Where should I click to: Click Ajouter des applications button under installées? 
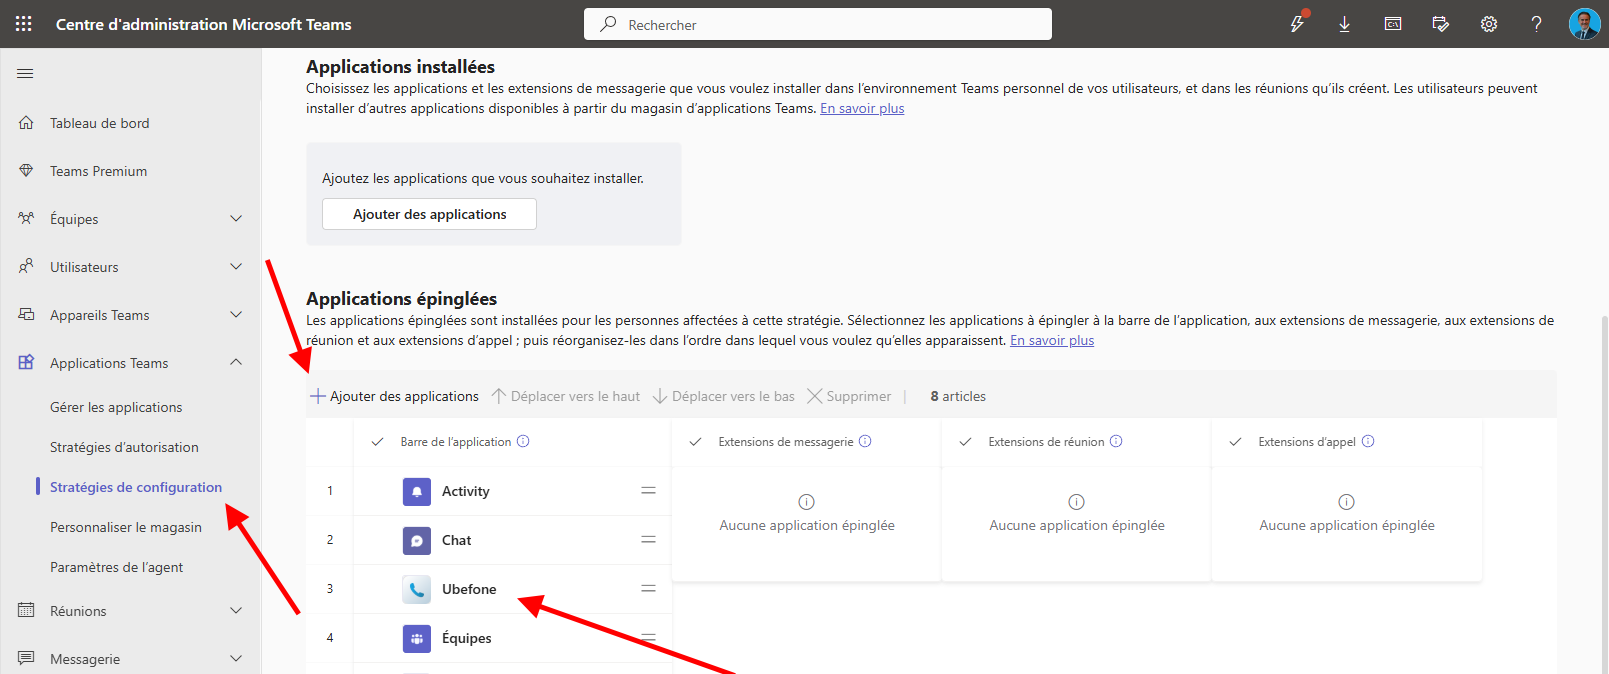point(429,214)
